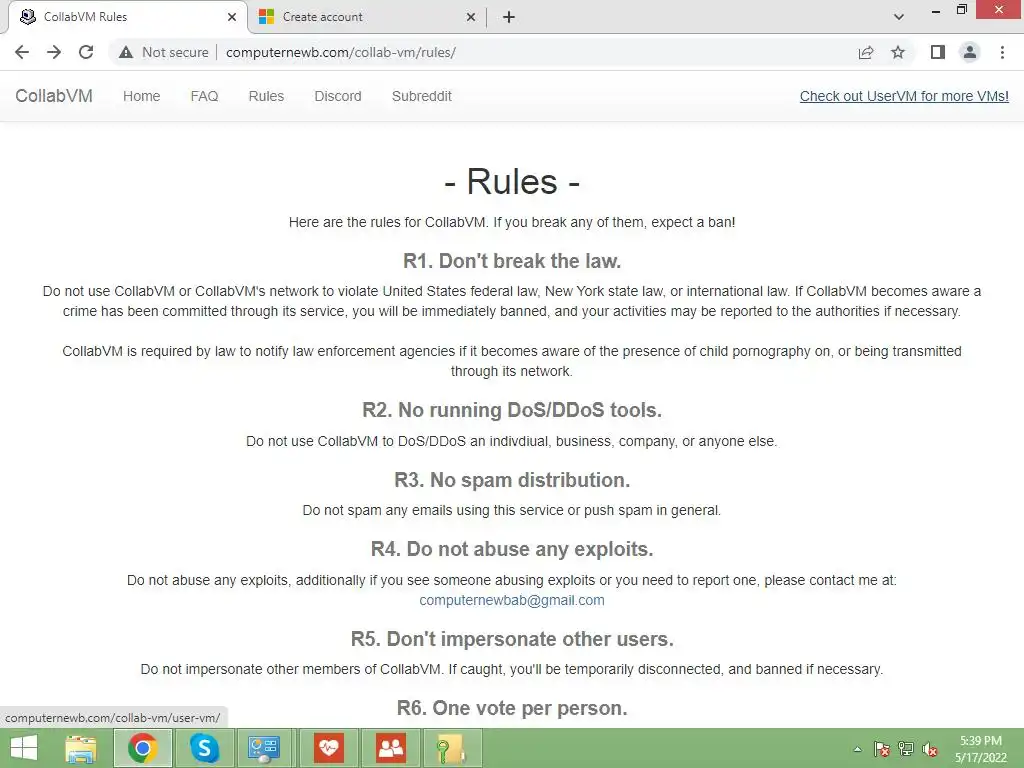Viewport: 1024px width, 768px height.
Task: Follow the Check out UserVM link
Action: coord(904,96)
